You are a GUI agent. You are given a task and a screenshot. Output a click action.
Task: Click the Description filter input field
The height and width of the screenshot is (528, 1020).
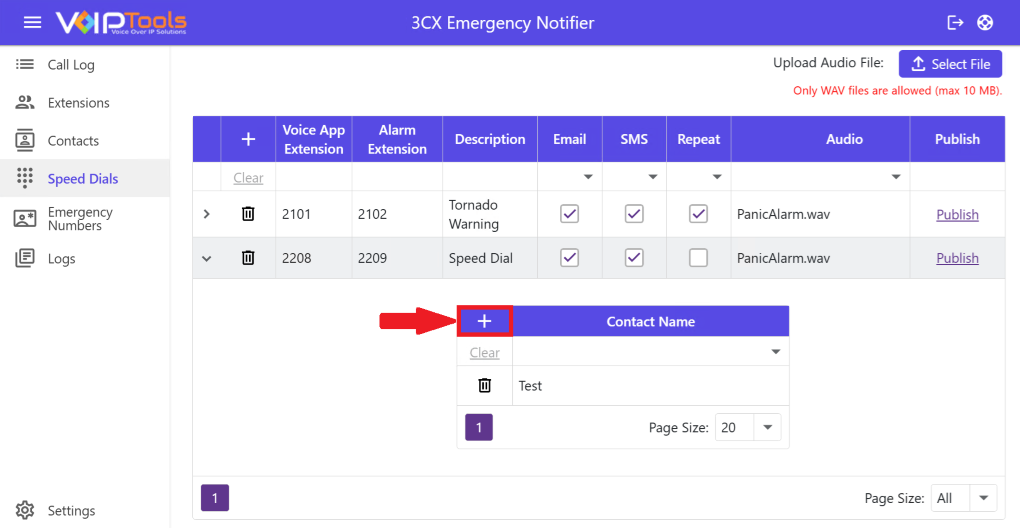(490, 177)
